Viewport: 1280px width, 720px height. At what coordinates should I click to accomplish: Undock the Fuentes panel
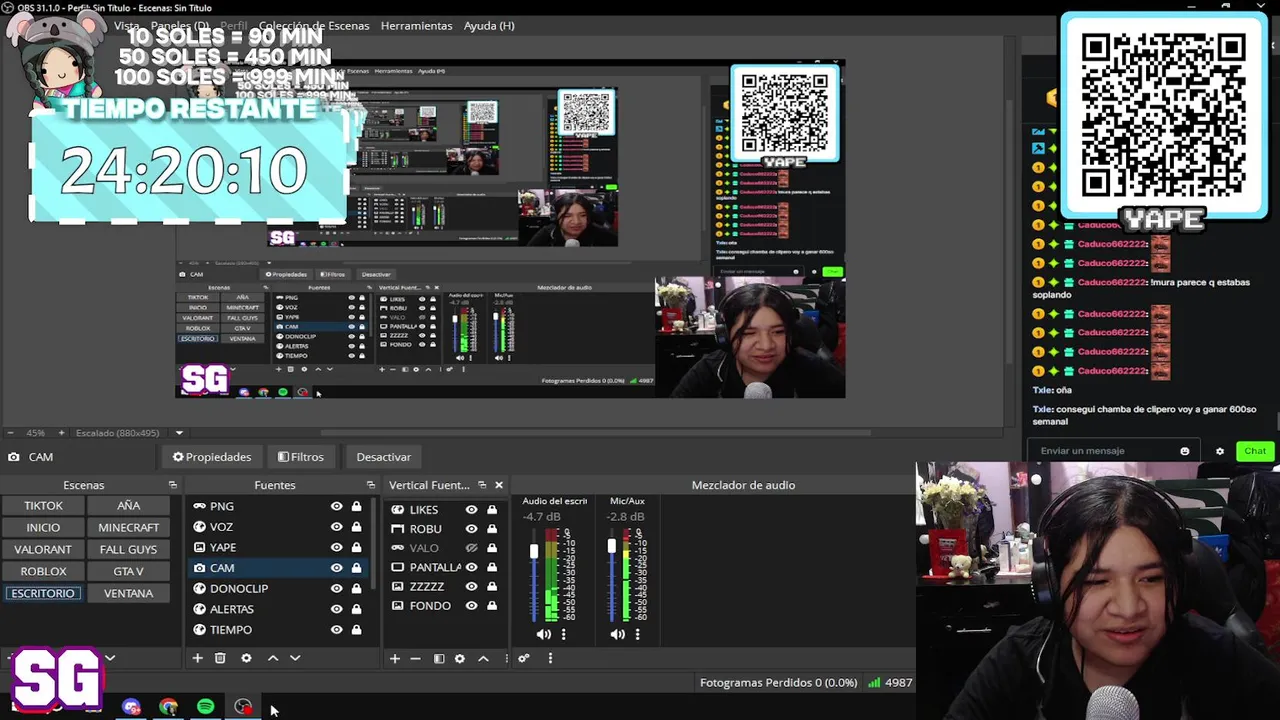pos(370,485)
